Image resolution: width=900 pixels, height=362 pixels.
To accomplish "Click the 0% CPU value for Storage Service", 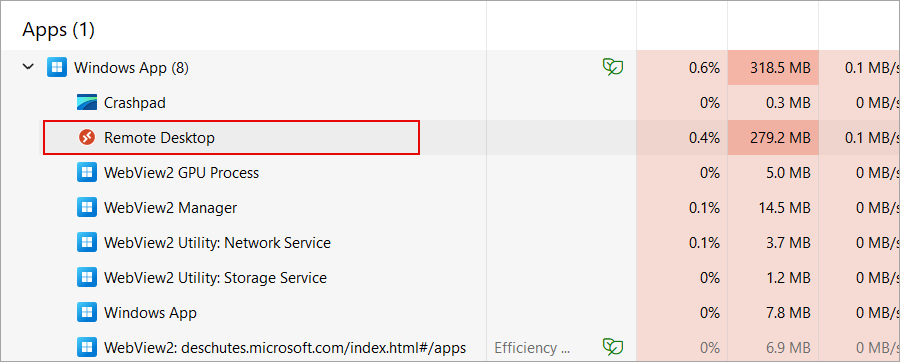I will 710,278.
